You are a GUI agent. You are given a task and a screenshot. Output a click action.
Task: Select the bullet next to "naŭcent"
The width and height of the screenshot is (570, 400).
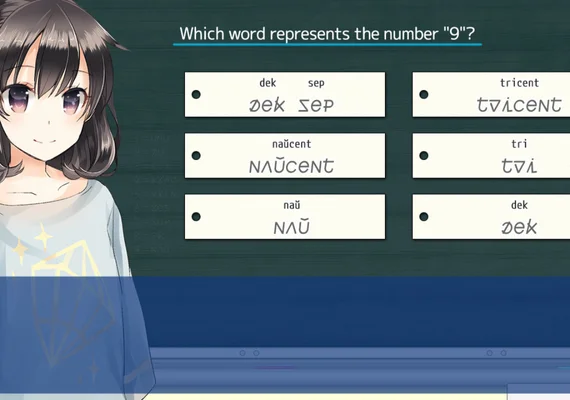196,156
